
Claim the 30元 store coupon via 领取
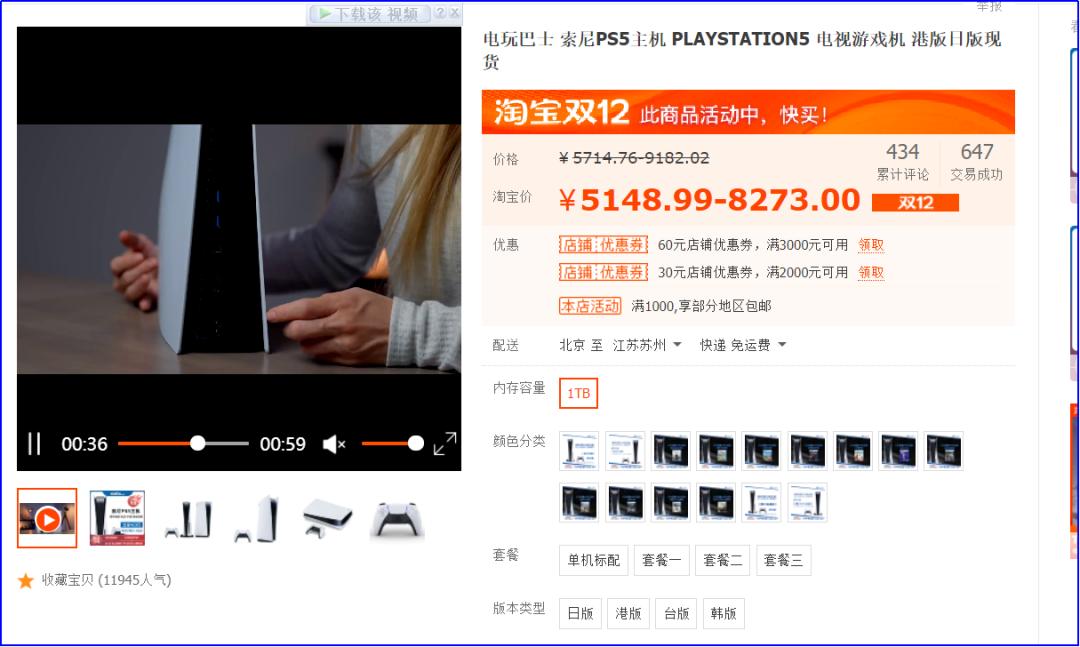point(871,273)
